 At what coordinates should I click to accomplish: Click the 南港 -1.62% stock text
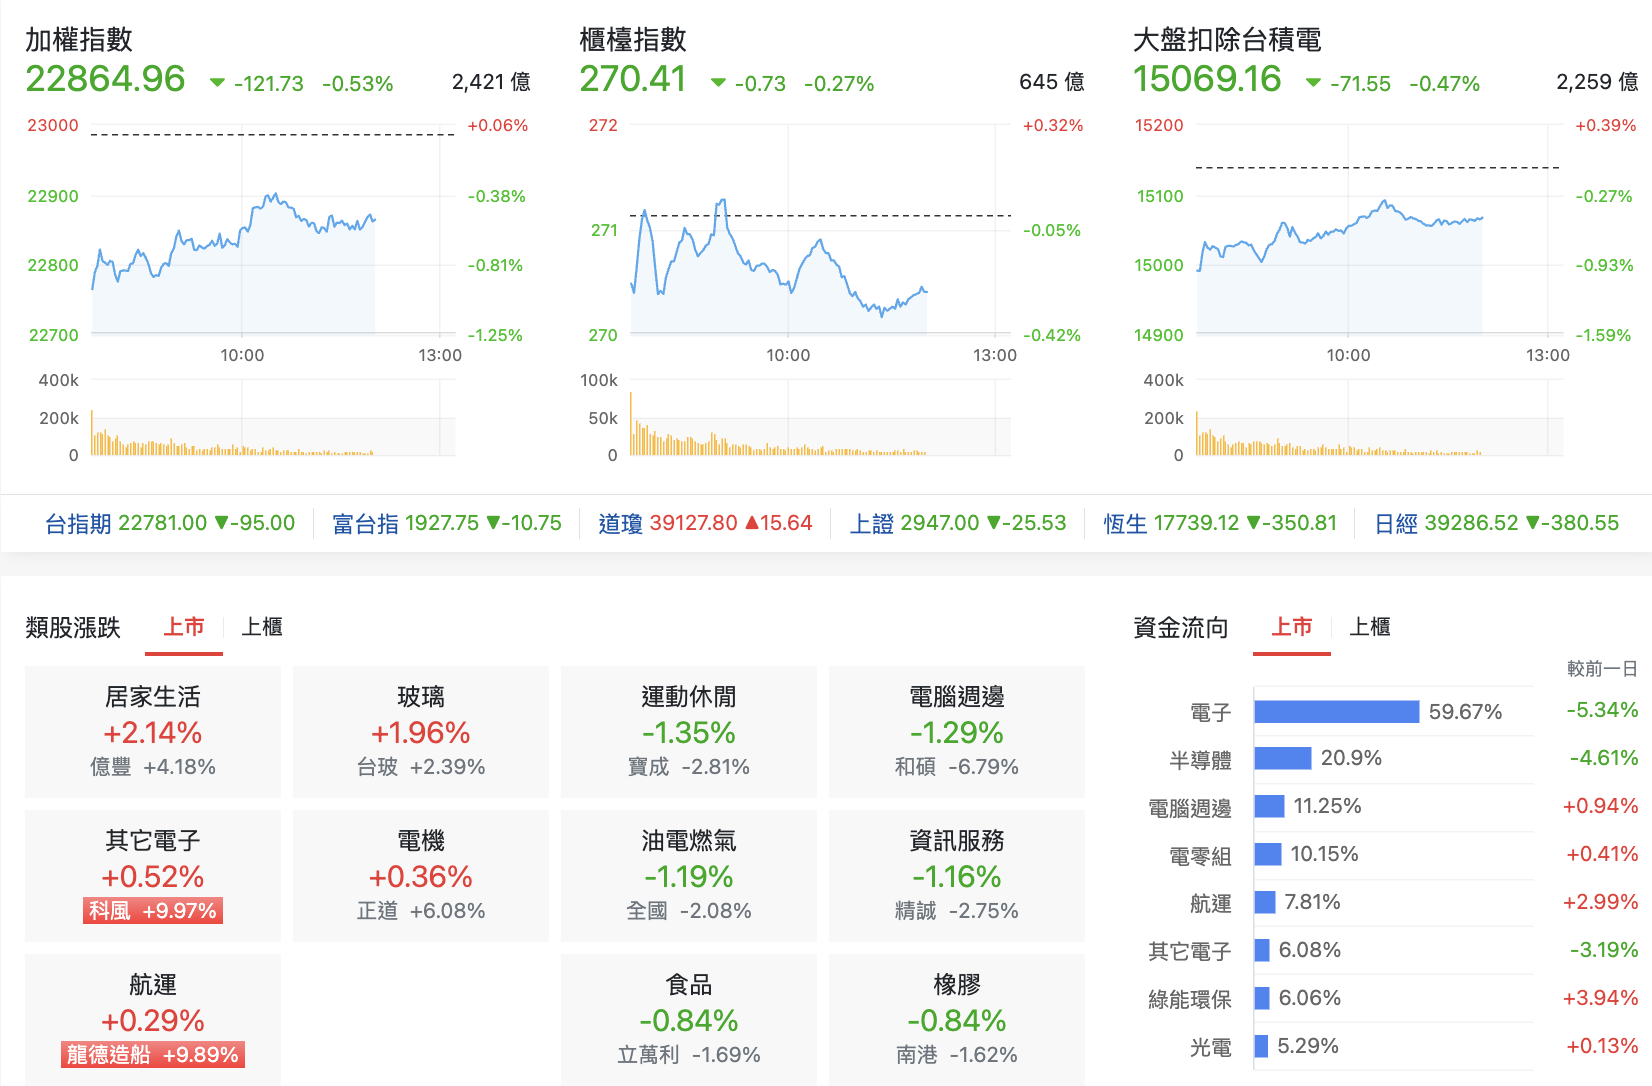coord(957,1055)
